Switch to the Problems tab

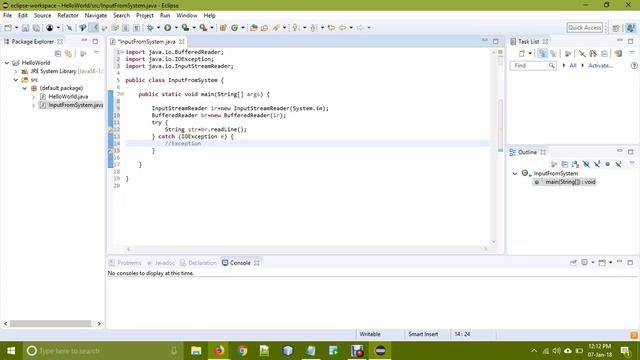click(x=125, y=263)
